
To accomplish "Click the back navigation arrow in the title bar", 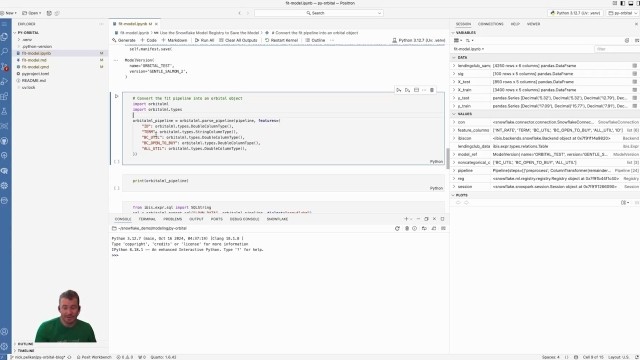I will [x=240, y=13].
